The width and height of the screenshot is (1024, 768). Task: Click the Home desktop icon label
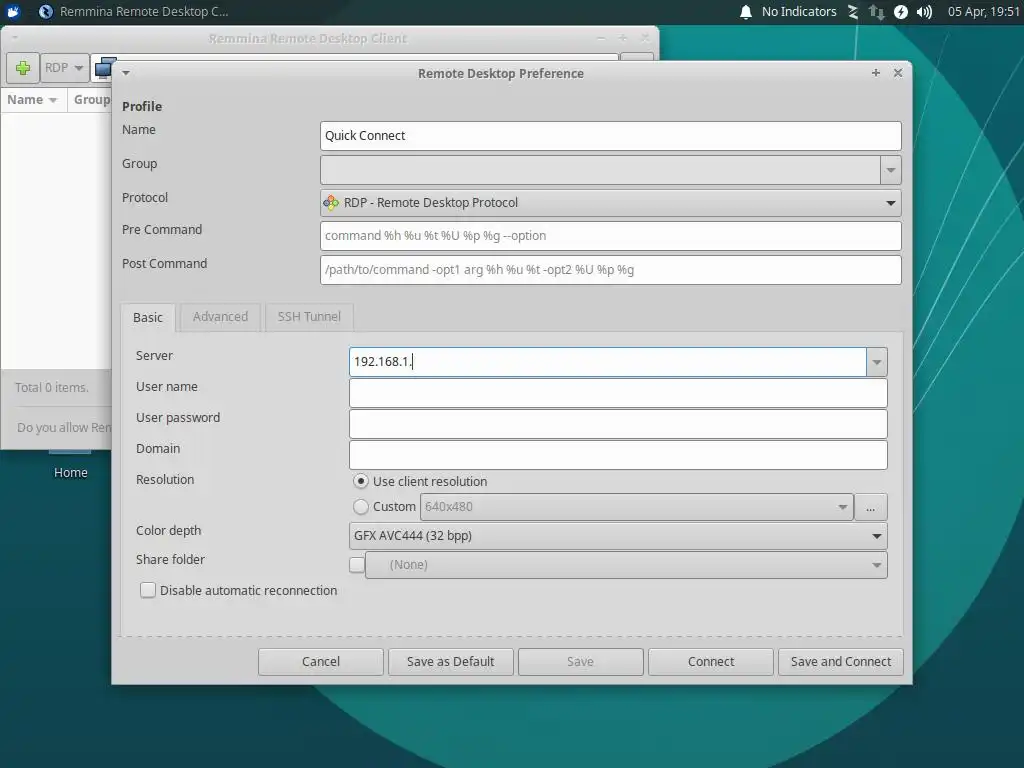(x=71, y=472)
